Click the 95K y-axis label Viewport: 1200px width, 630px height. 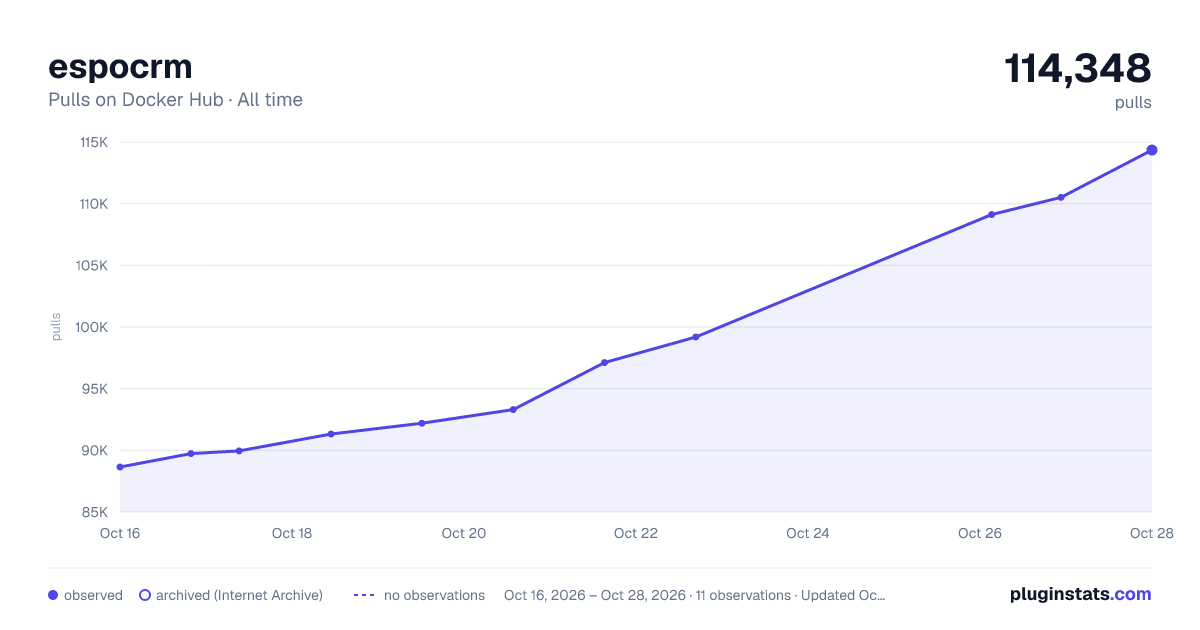pos(95,389)
